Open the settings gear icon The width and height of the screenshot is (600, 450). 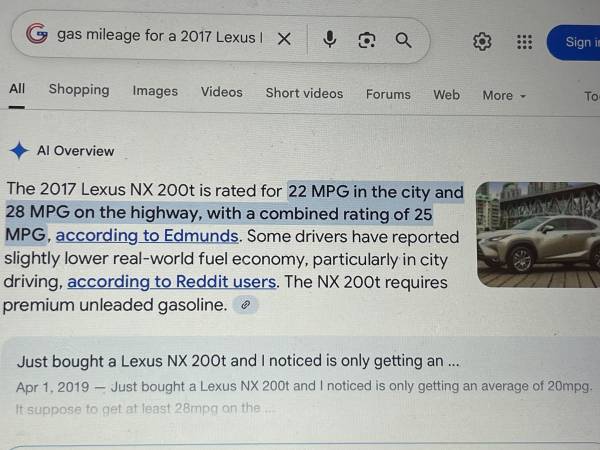(482, 41)
